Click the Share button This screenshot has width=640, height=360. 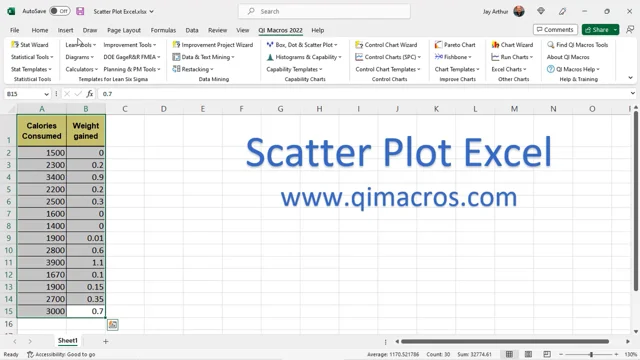pos(597,29)
